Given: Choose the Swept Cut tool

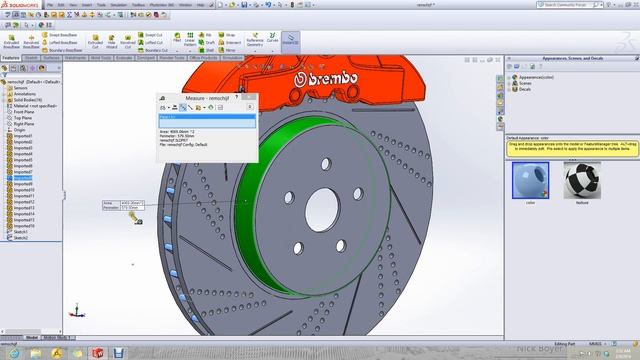Looking at the screenshot, I should click(x=150, y=35).
